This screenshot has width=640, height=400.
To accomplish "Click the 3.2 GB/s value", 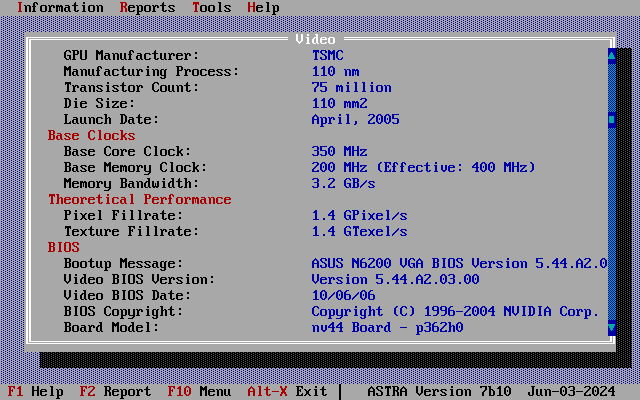I will click(x=343, y=183).
